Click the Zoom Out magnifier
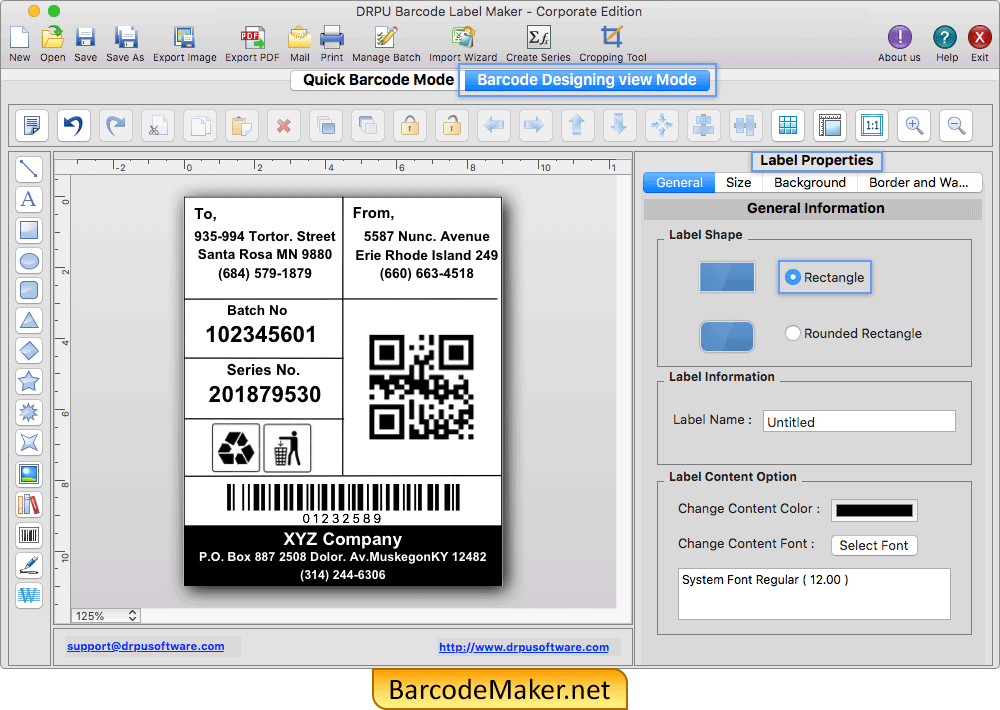The image size is (1000, 710). click(x=956, y=125)
